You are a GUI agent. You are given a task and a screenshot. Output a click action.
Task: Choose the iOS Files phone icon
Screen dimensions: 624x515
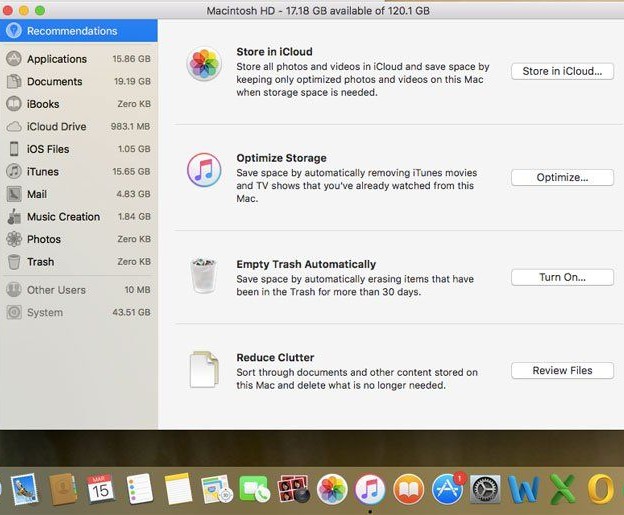(x=14, y=149)
